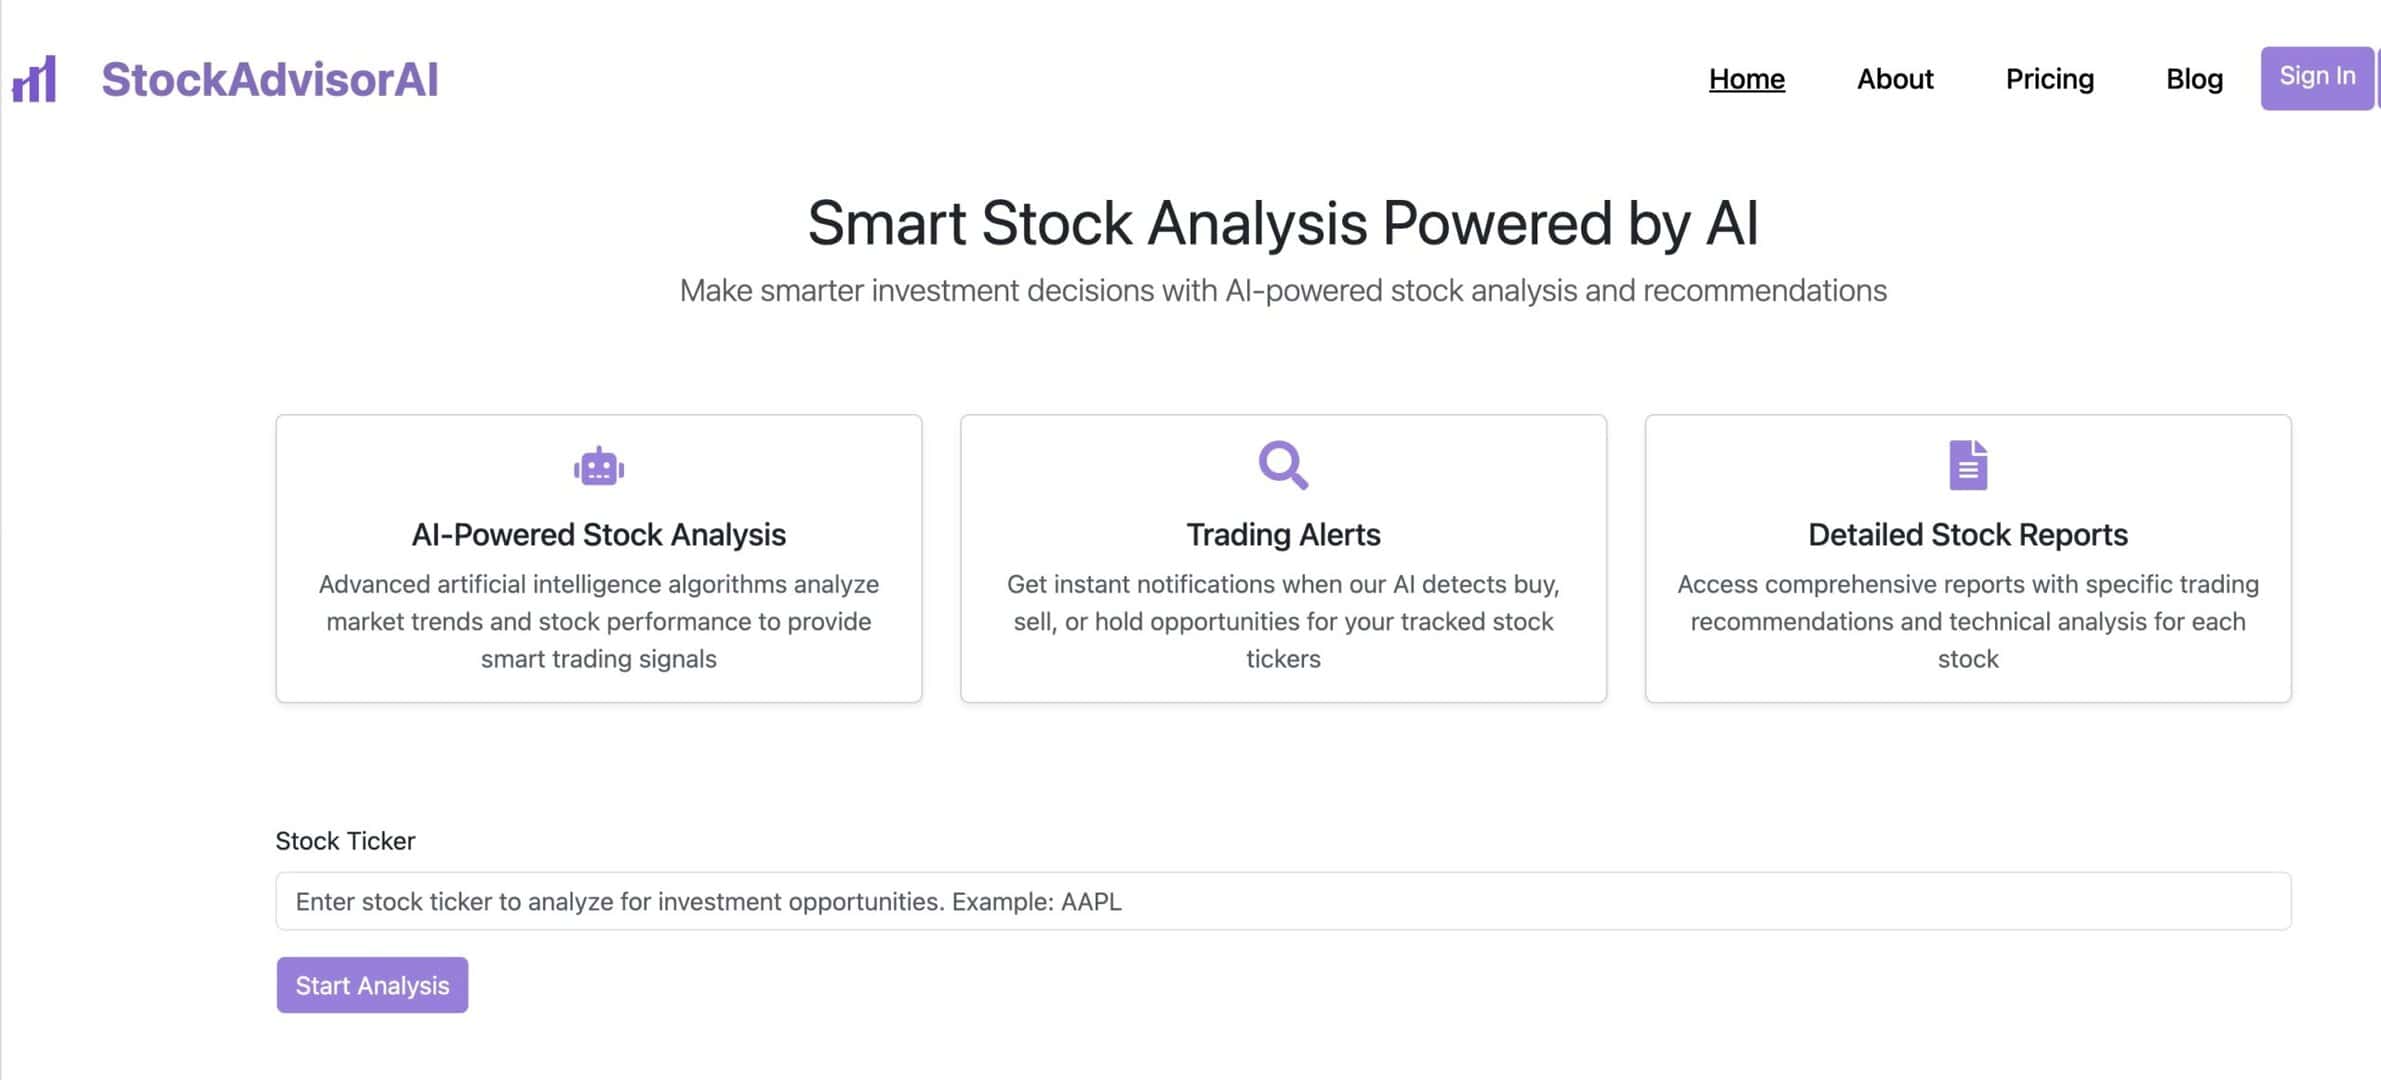Click the robot icon on the AI card
2381x1080 pixels.
[x=599, y=466]
